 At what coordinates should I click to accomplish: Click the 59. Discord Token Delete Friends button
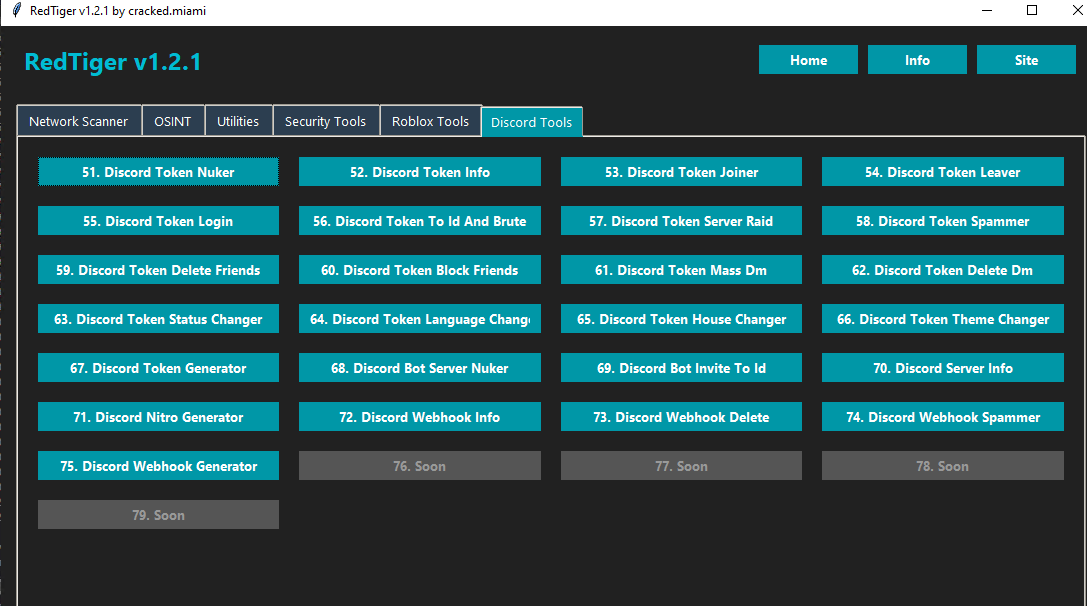coord(158,270)
